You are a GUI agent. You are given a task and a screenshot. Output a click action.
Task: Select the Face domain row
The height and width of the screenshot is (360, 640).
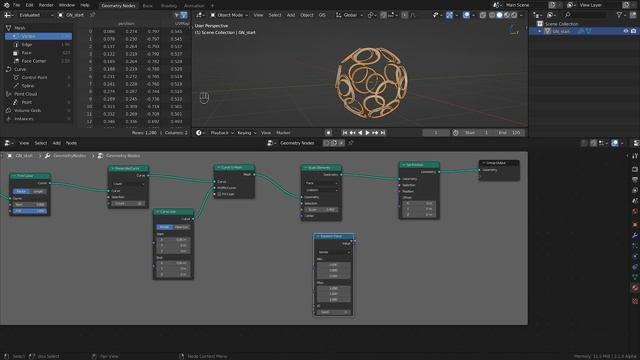[x=38, y=53]
